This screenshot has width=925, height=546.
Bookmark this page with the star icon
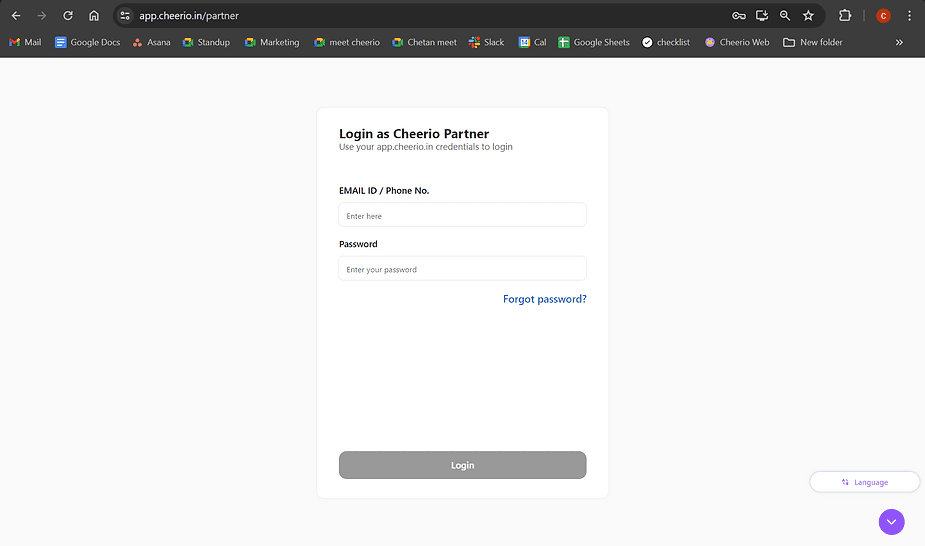pos(808,16)
